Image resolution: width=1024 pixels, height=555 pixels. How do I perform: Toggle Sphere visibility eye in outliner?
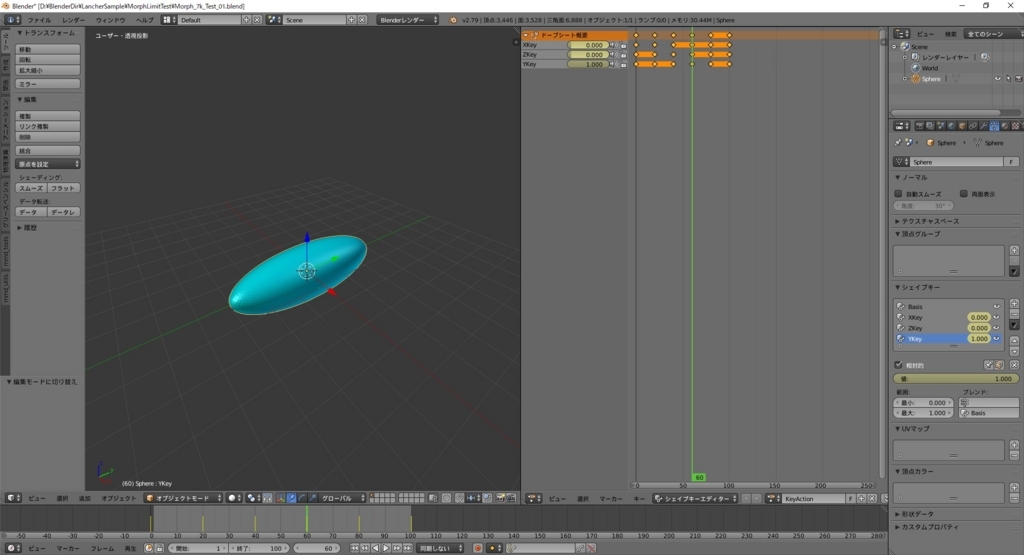click(x=997, y=79)
